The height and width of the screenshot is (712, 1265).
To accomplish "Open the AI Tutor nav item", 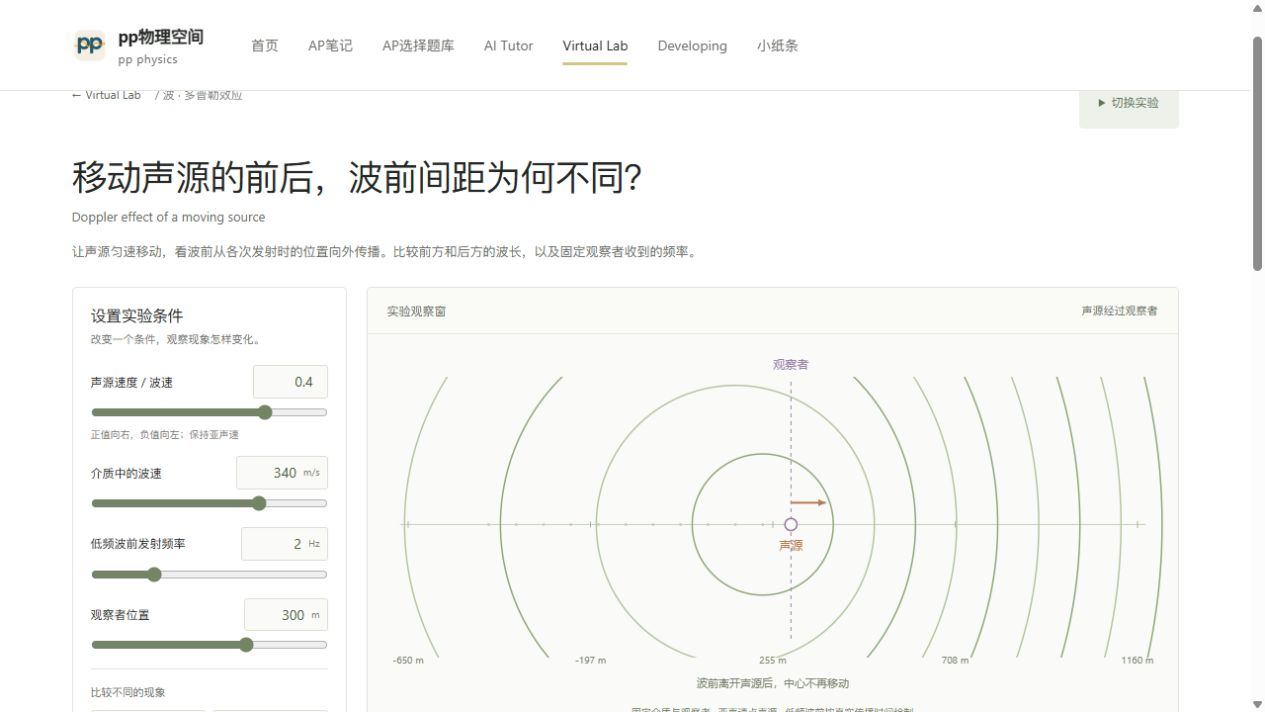I will coord(508,46).
